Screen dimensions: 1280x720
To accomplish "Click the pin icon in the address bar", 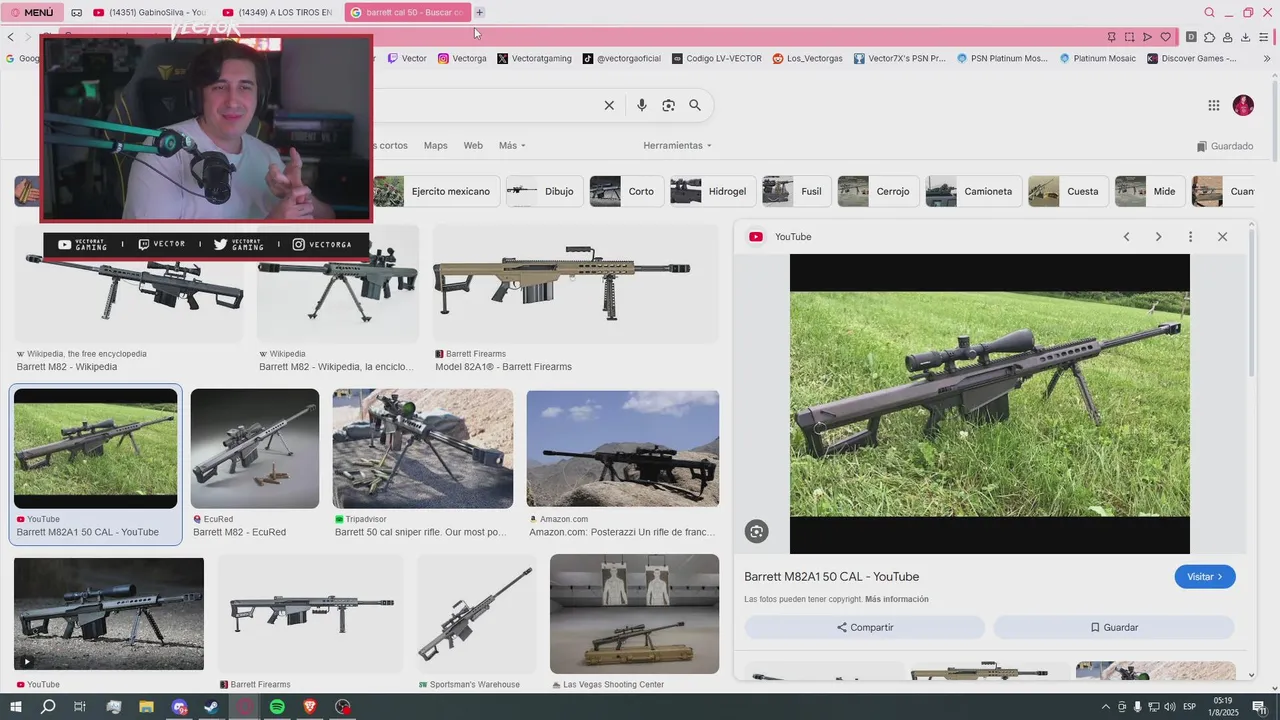I will pyautogui.click(x=1111, y=37).
